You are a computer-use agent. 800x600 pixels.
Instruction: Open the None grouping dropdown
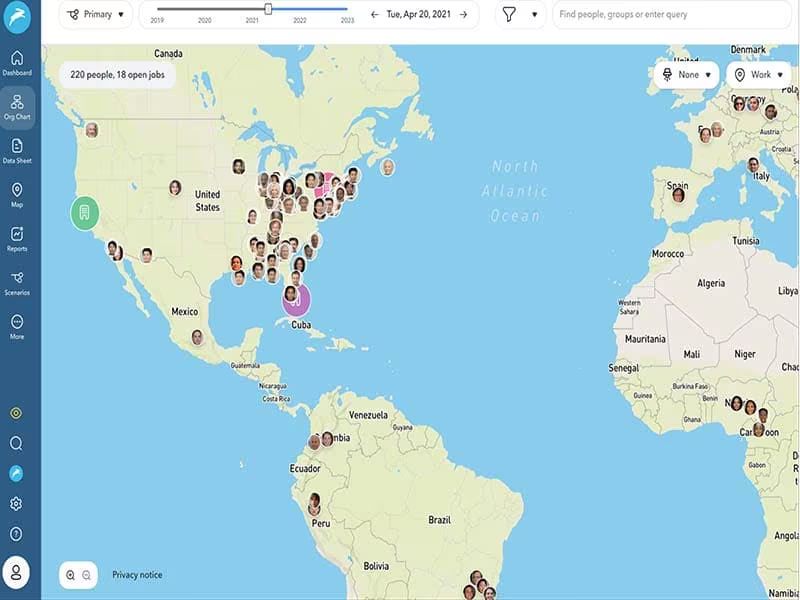686,75
